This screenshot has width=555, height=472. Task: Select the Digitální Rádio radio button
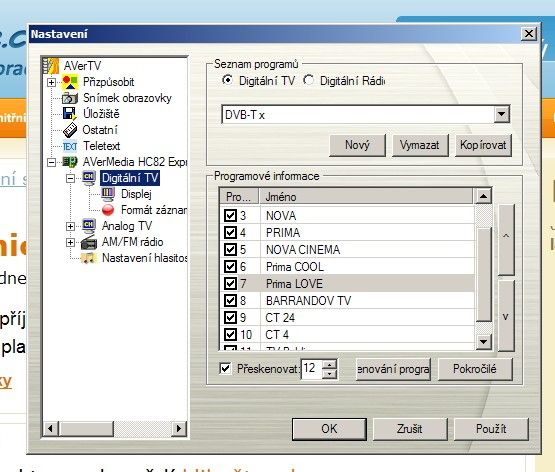coord(308,80)
